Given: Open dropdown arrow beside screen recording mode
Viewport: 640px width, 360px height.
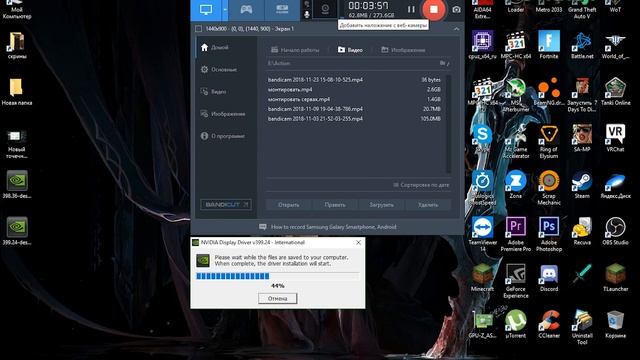Looking at the screenshot, I should (225, 9).
